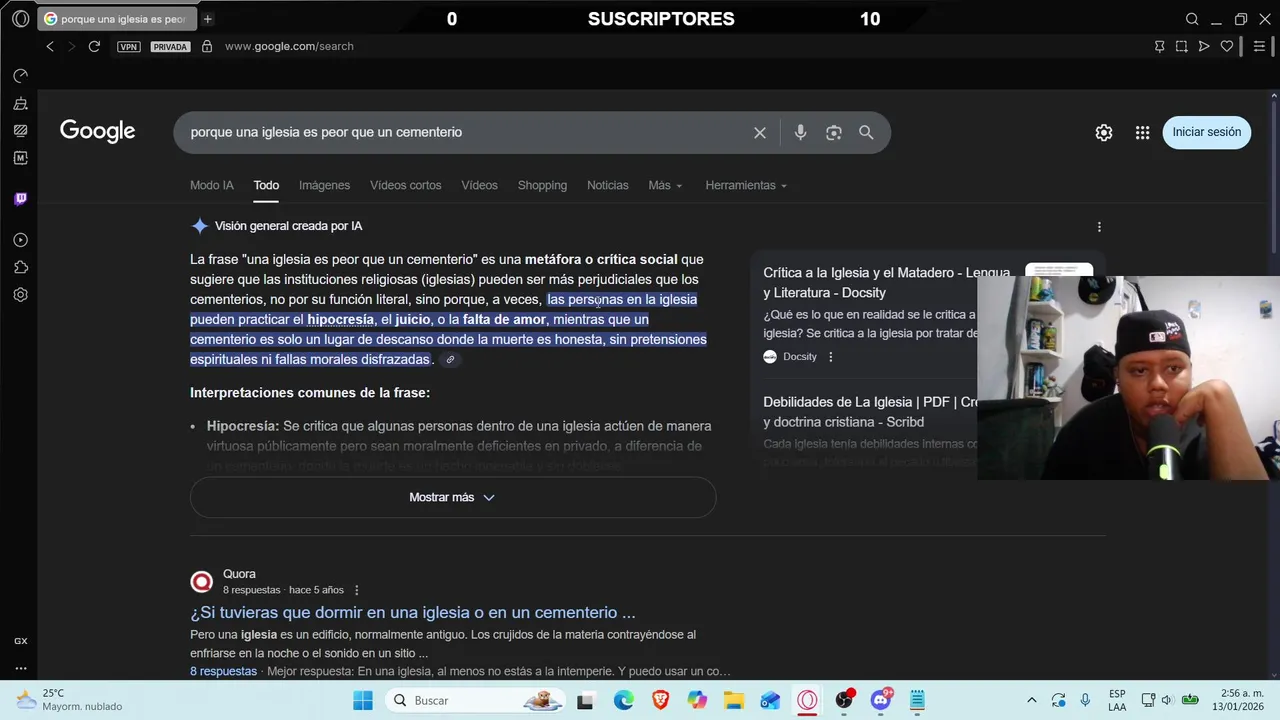
Task: Select the Todo results tab
Action: (266, 185)
